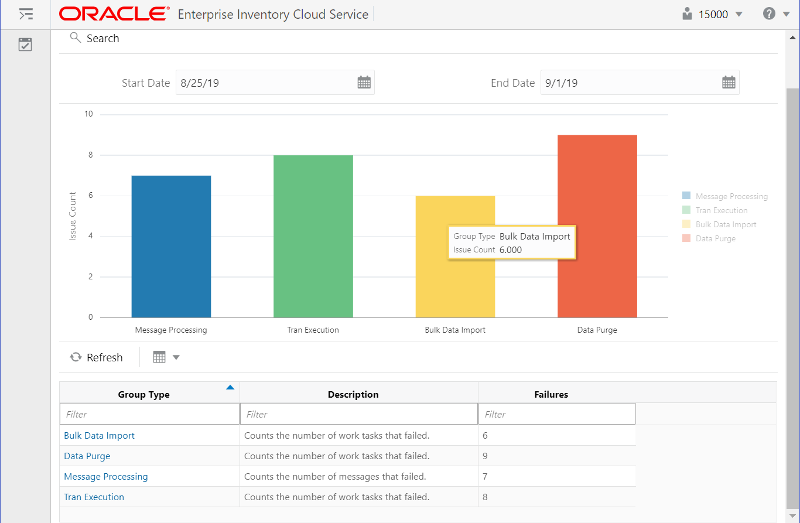Image resolution: width=800 pixels, height=523 pixels.
Task: Click the blue Message Processing bar
Action: (171, 246)
